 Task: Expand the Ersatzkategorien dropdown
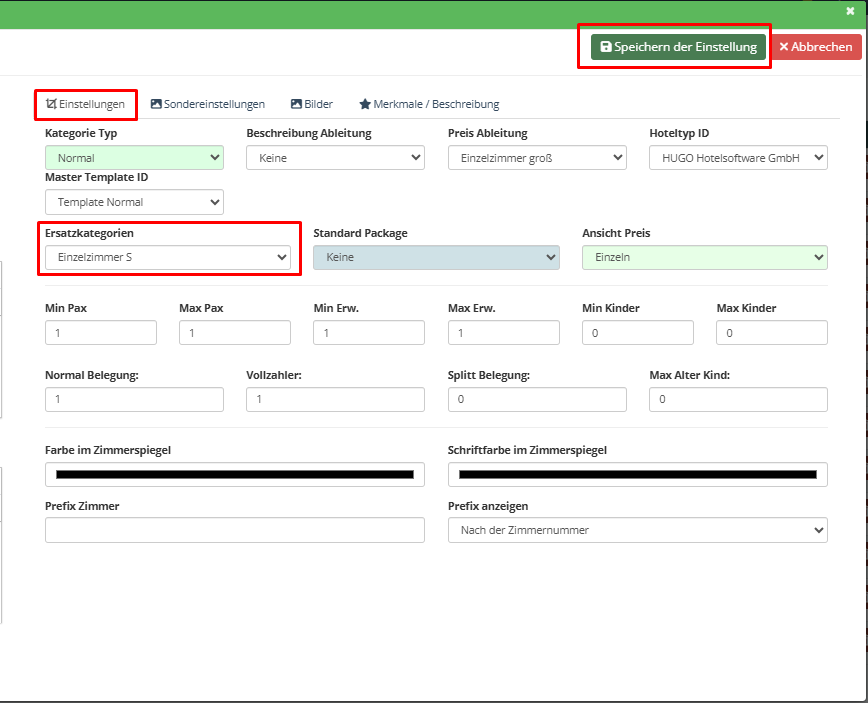pyautogui.click(x=168, y=257)
